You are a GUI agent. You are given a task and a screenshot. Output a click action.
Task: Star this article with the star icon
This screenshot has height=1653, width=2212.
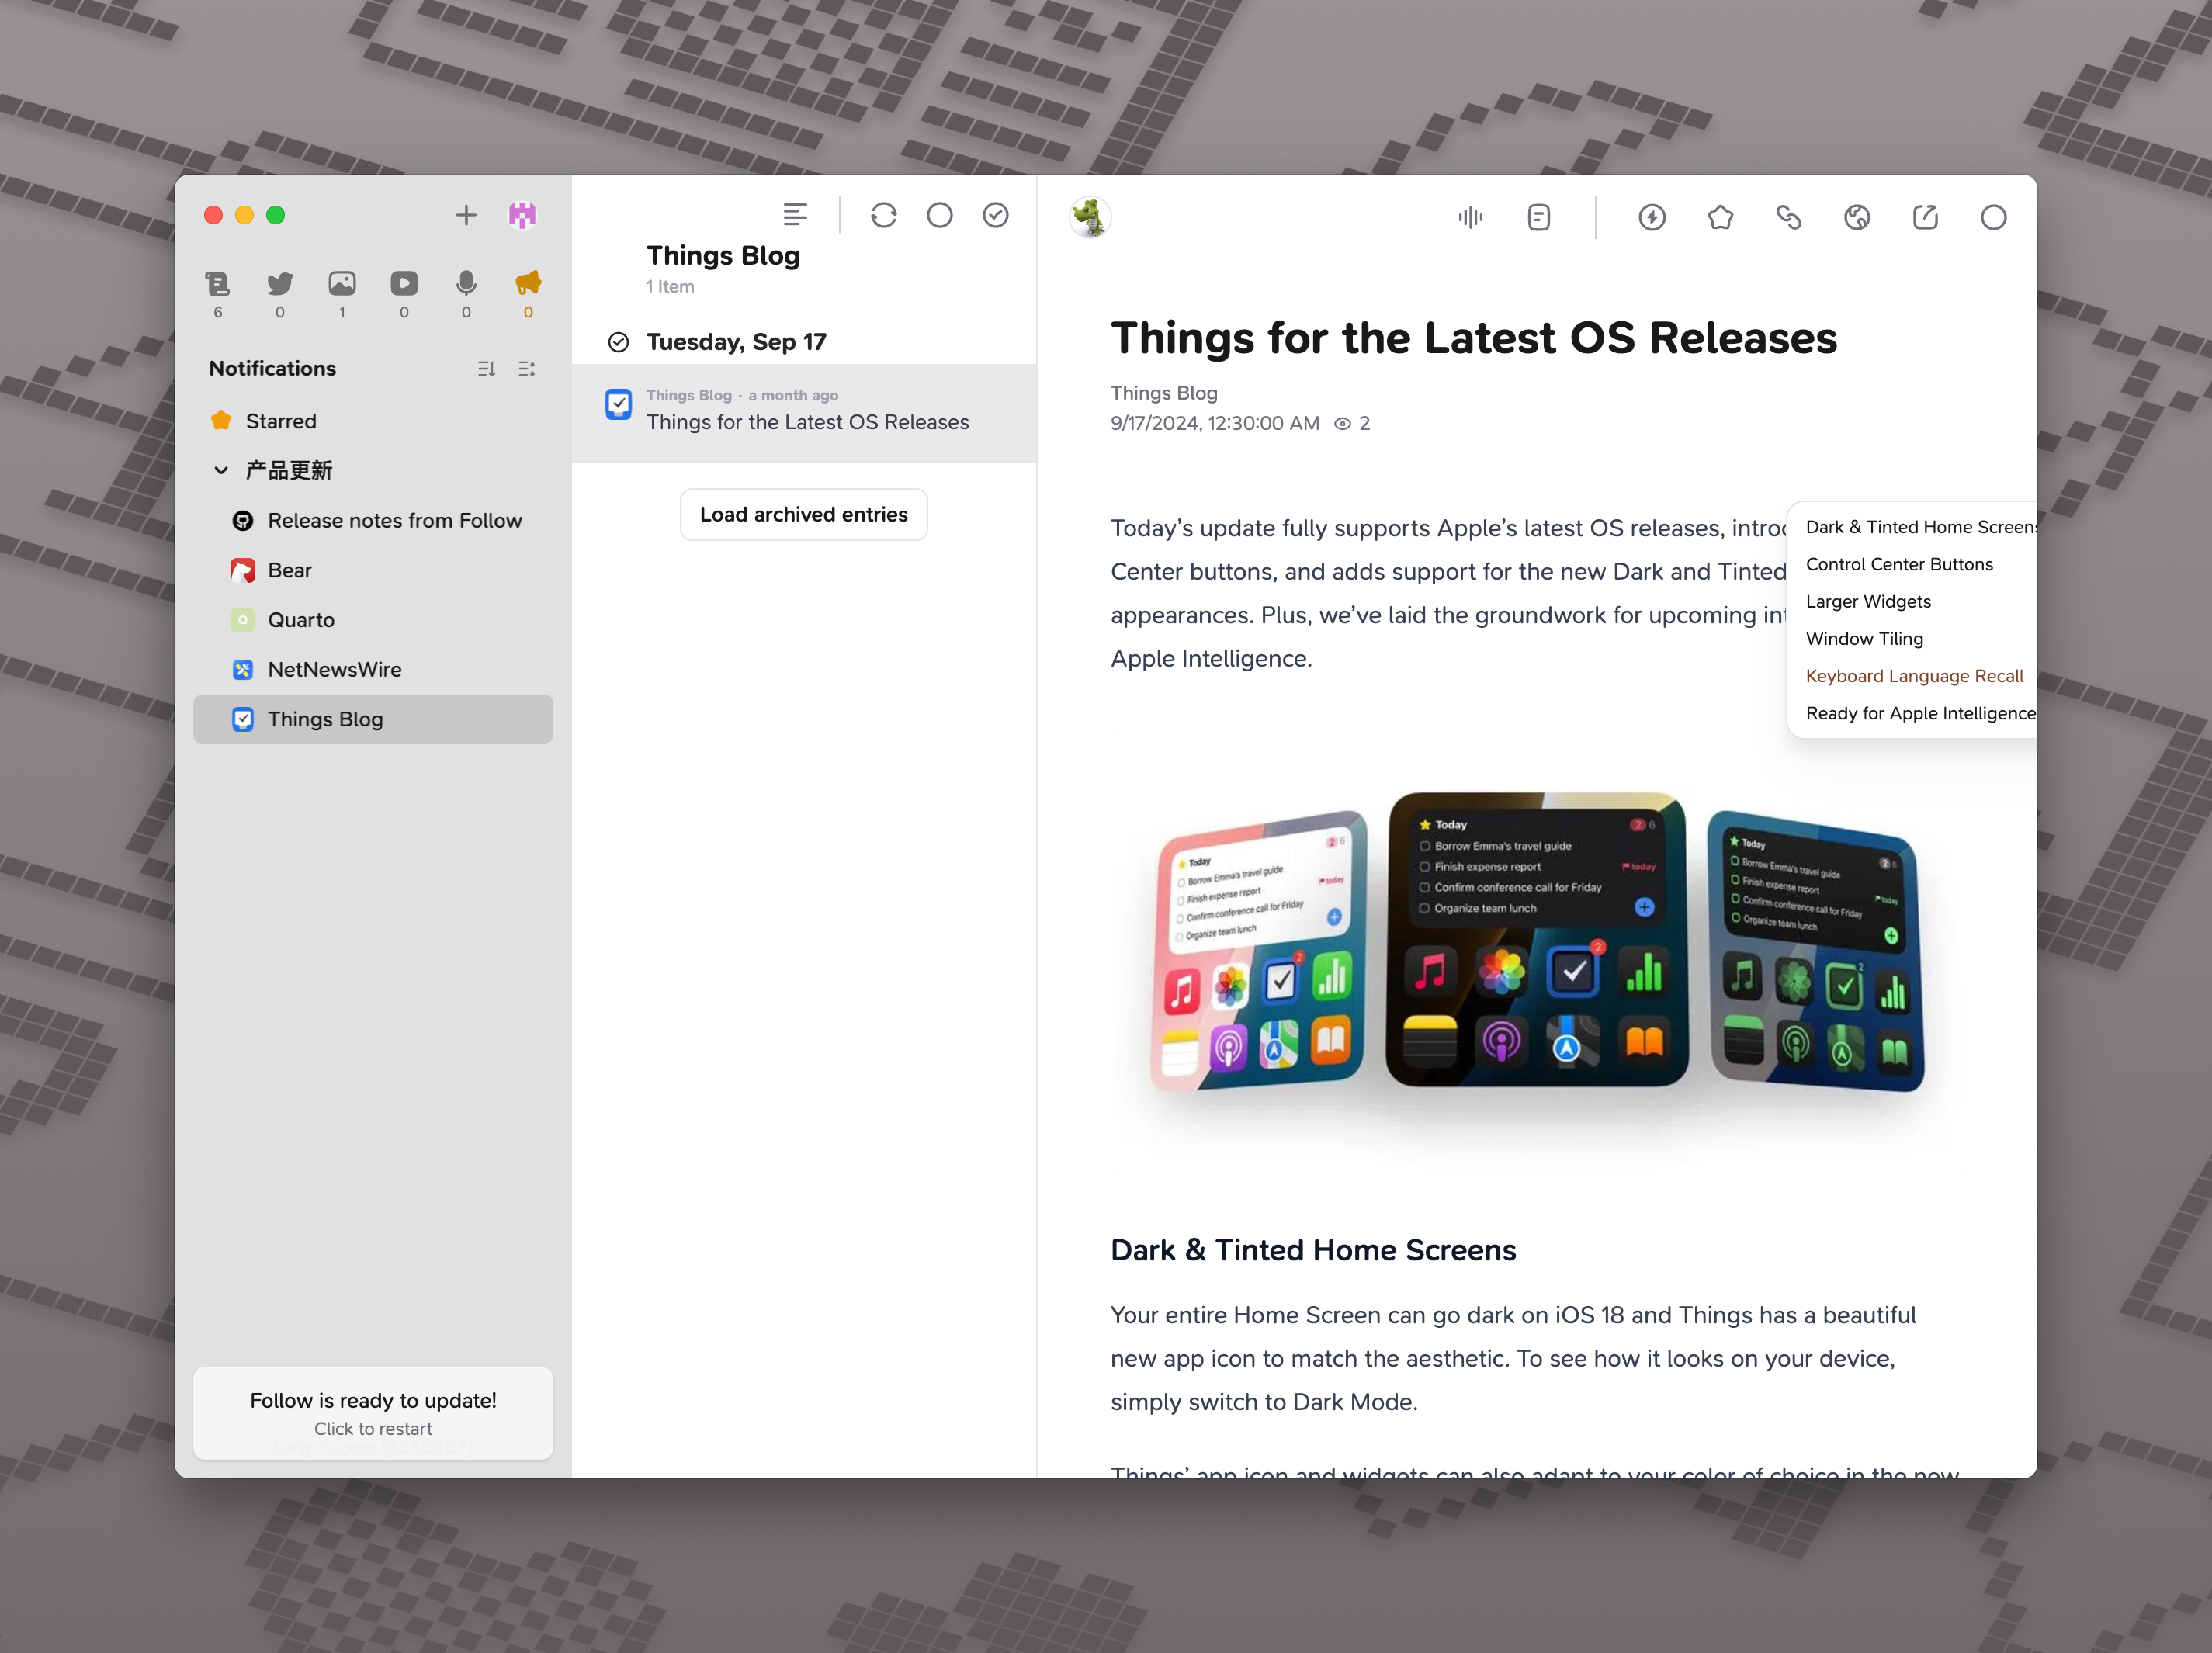[1720, 217]
